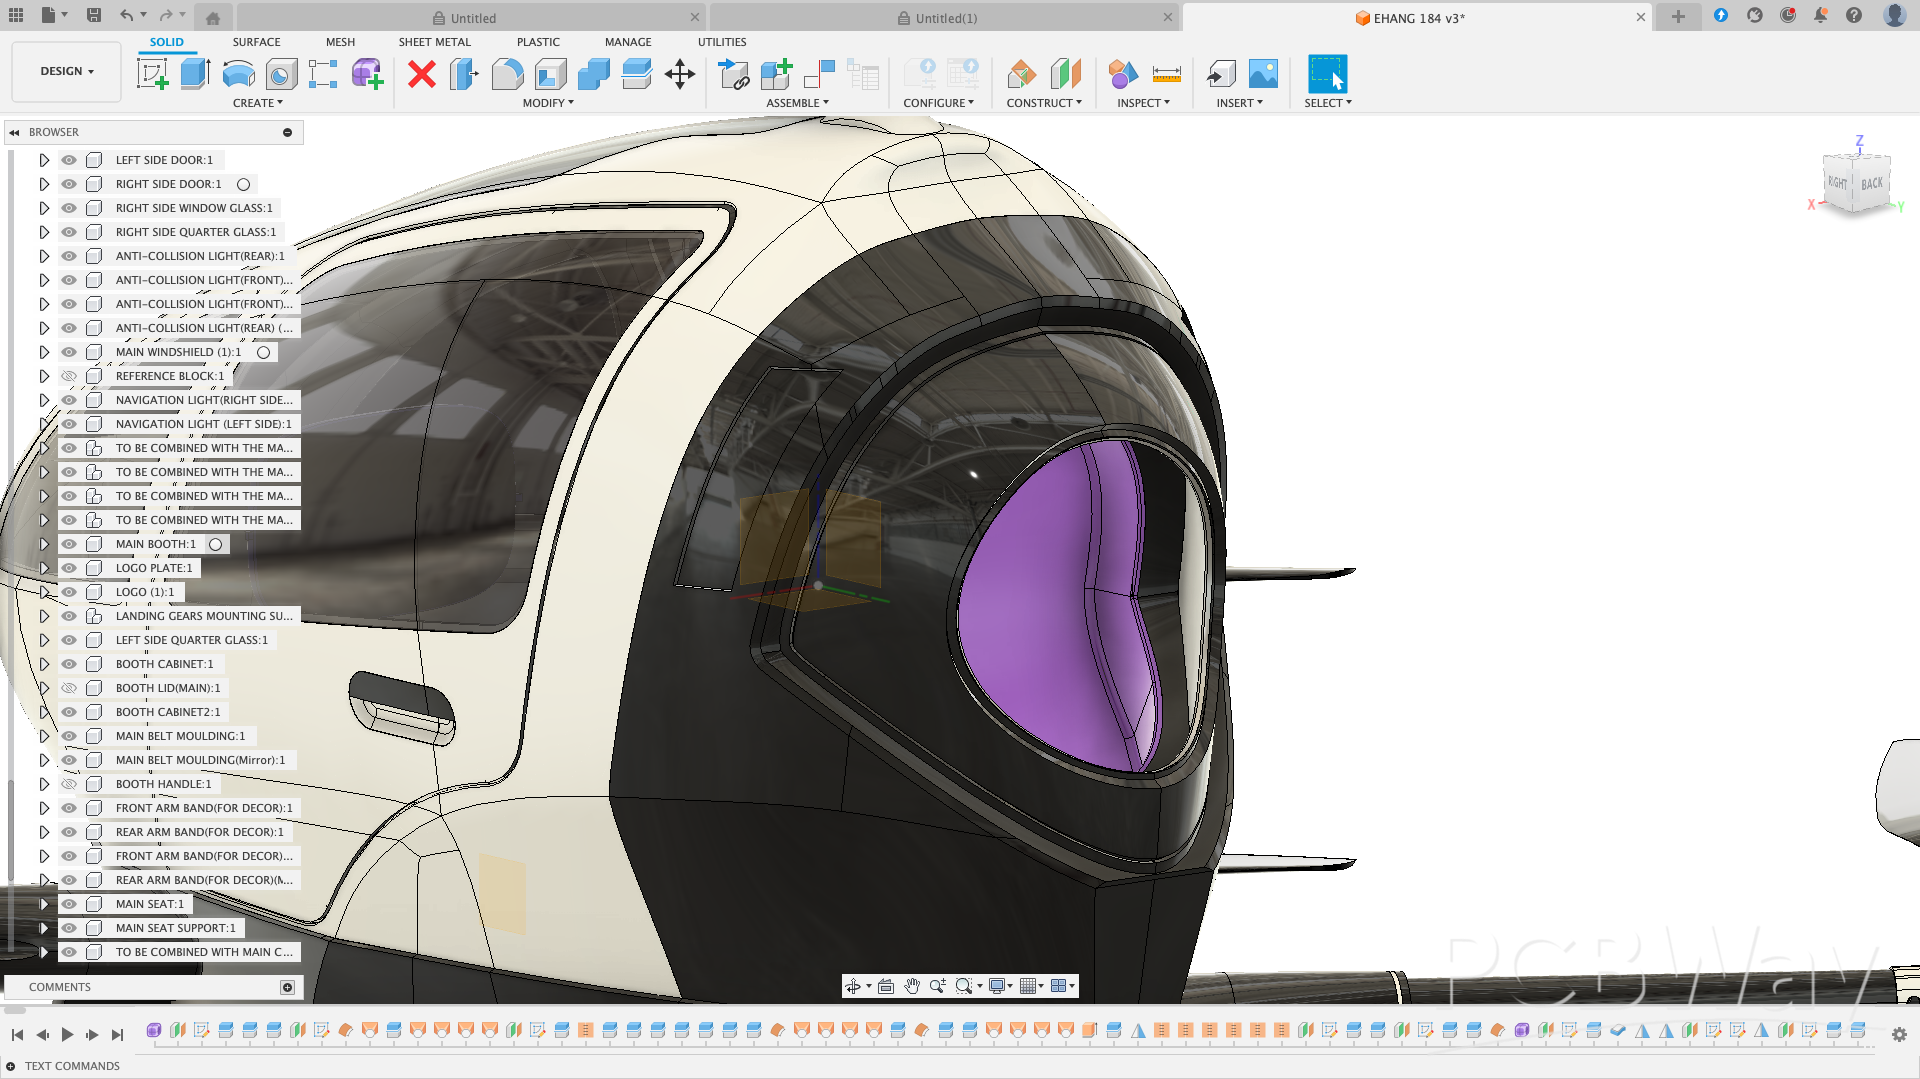Open the MODIFY dropdown menu
This screenshot has height=1079, width=1920.
[x=548, y=103]
